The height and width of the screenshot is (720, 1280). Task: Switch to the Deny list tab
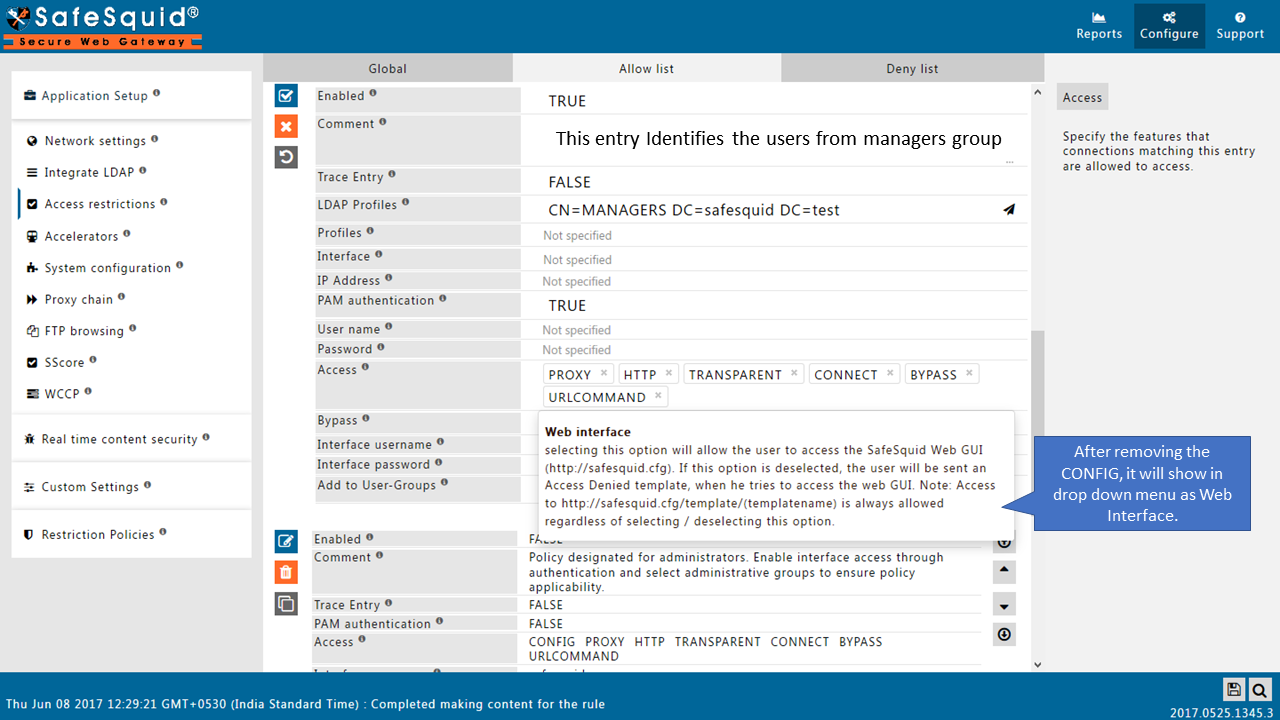[x=912, y=68]
